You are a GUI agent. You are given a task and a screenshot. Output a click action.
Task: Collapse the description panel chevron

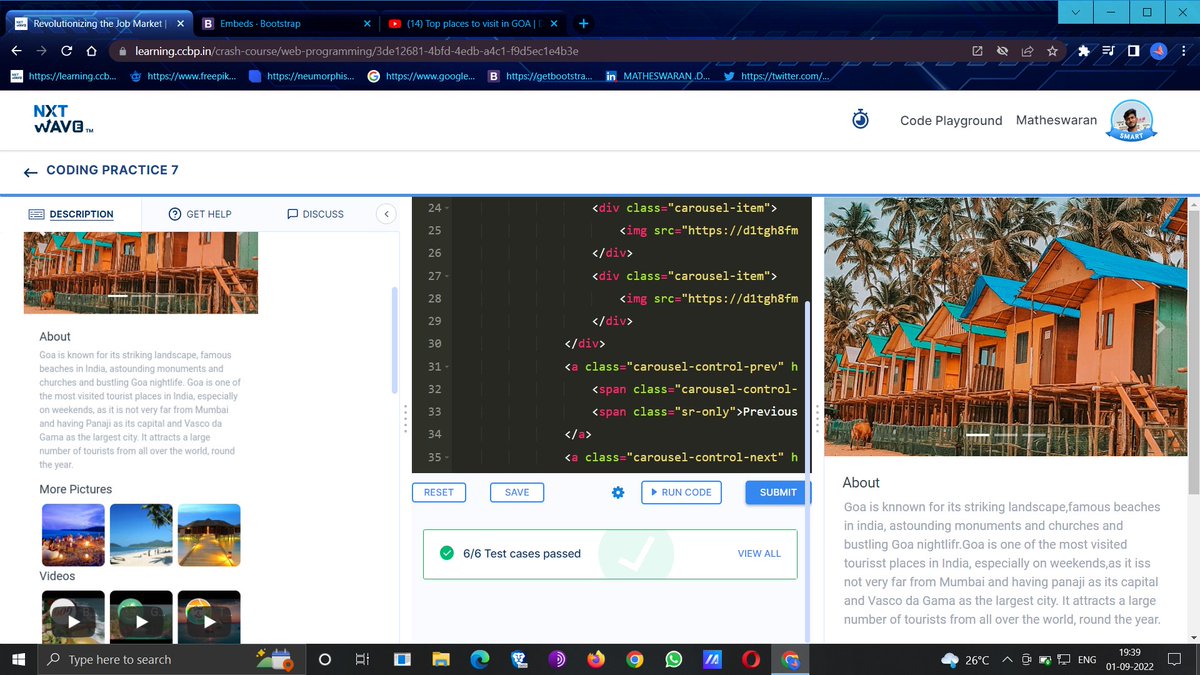click(386, 214)
